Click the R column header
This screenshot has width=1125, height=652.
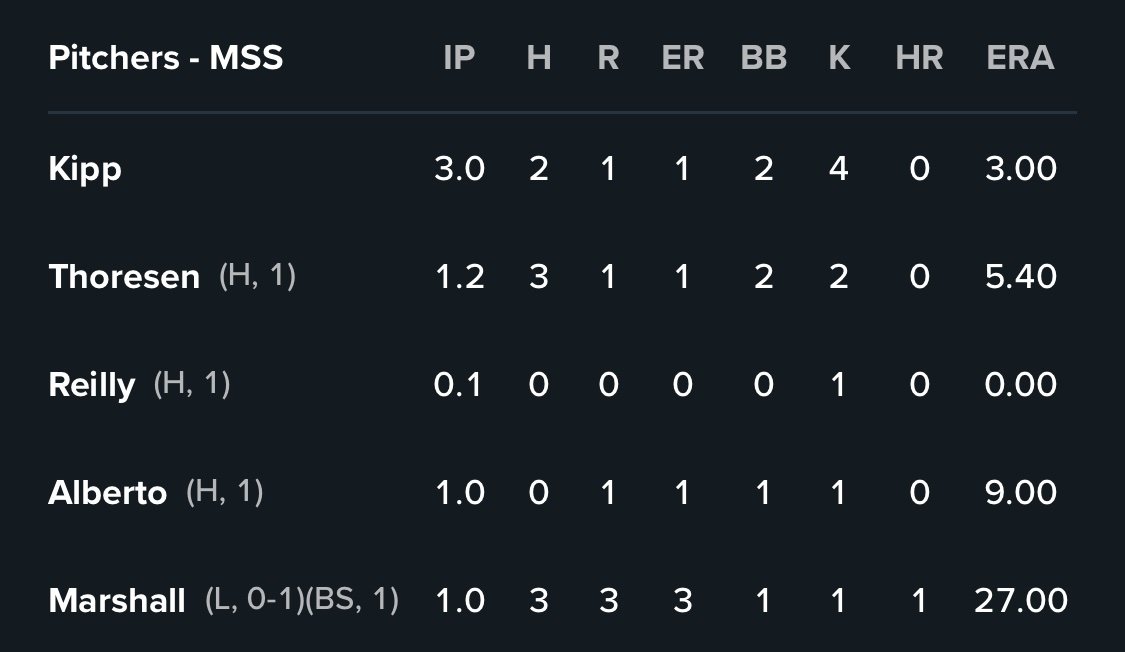pyautogui.click(x=608, y=58)
